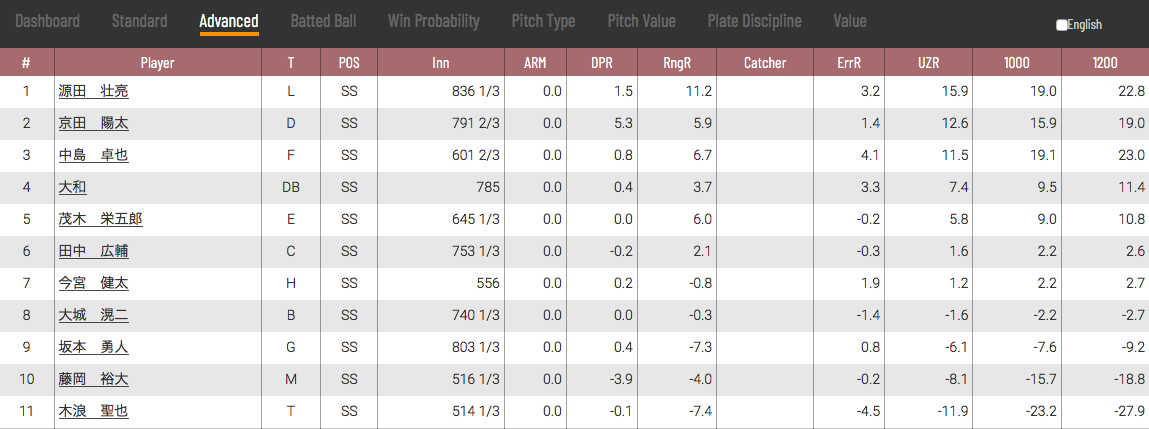
Task: Open the Win Probability tab
Action: (434, 21)
